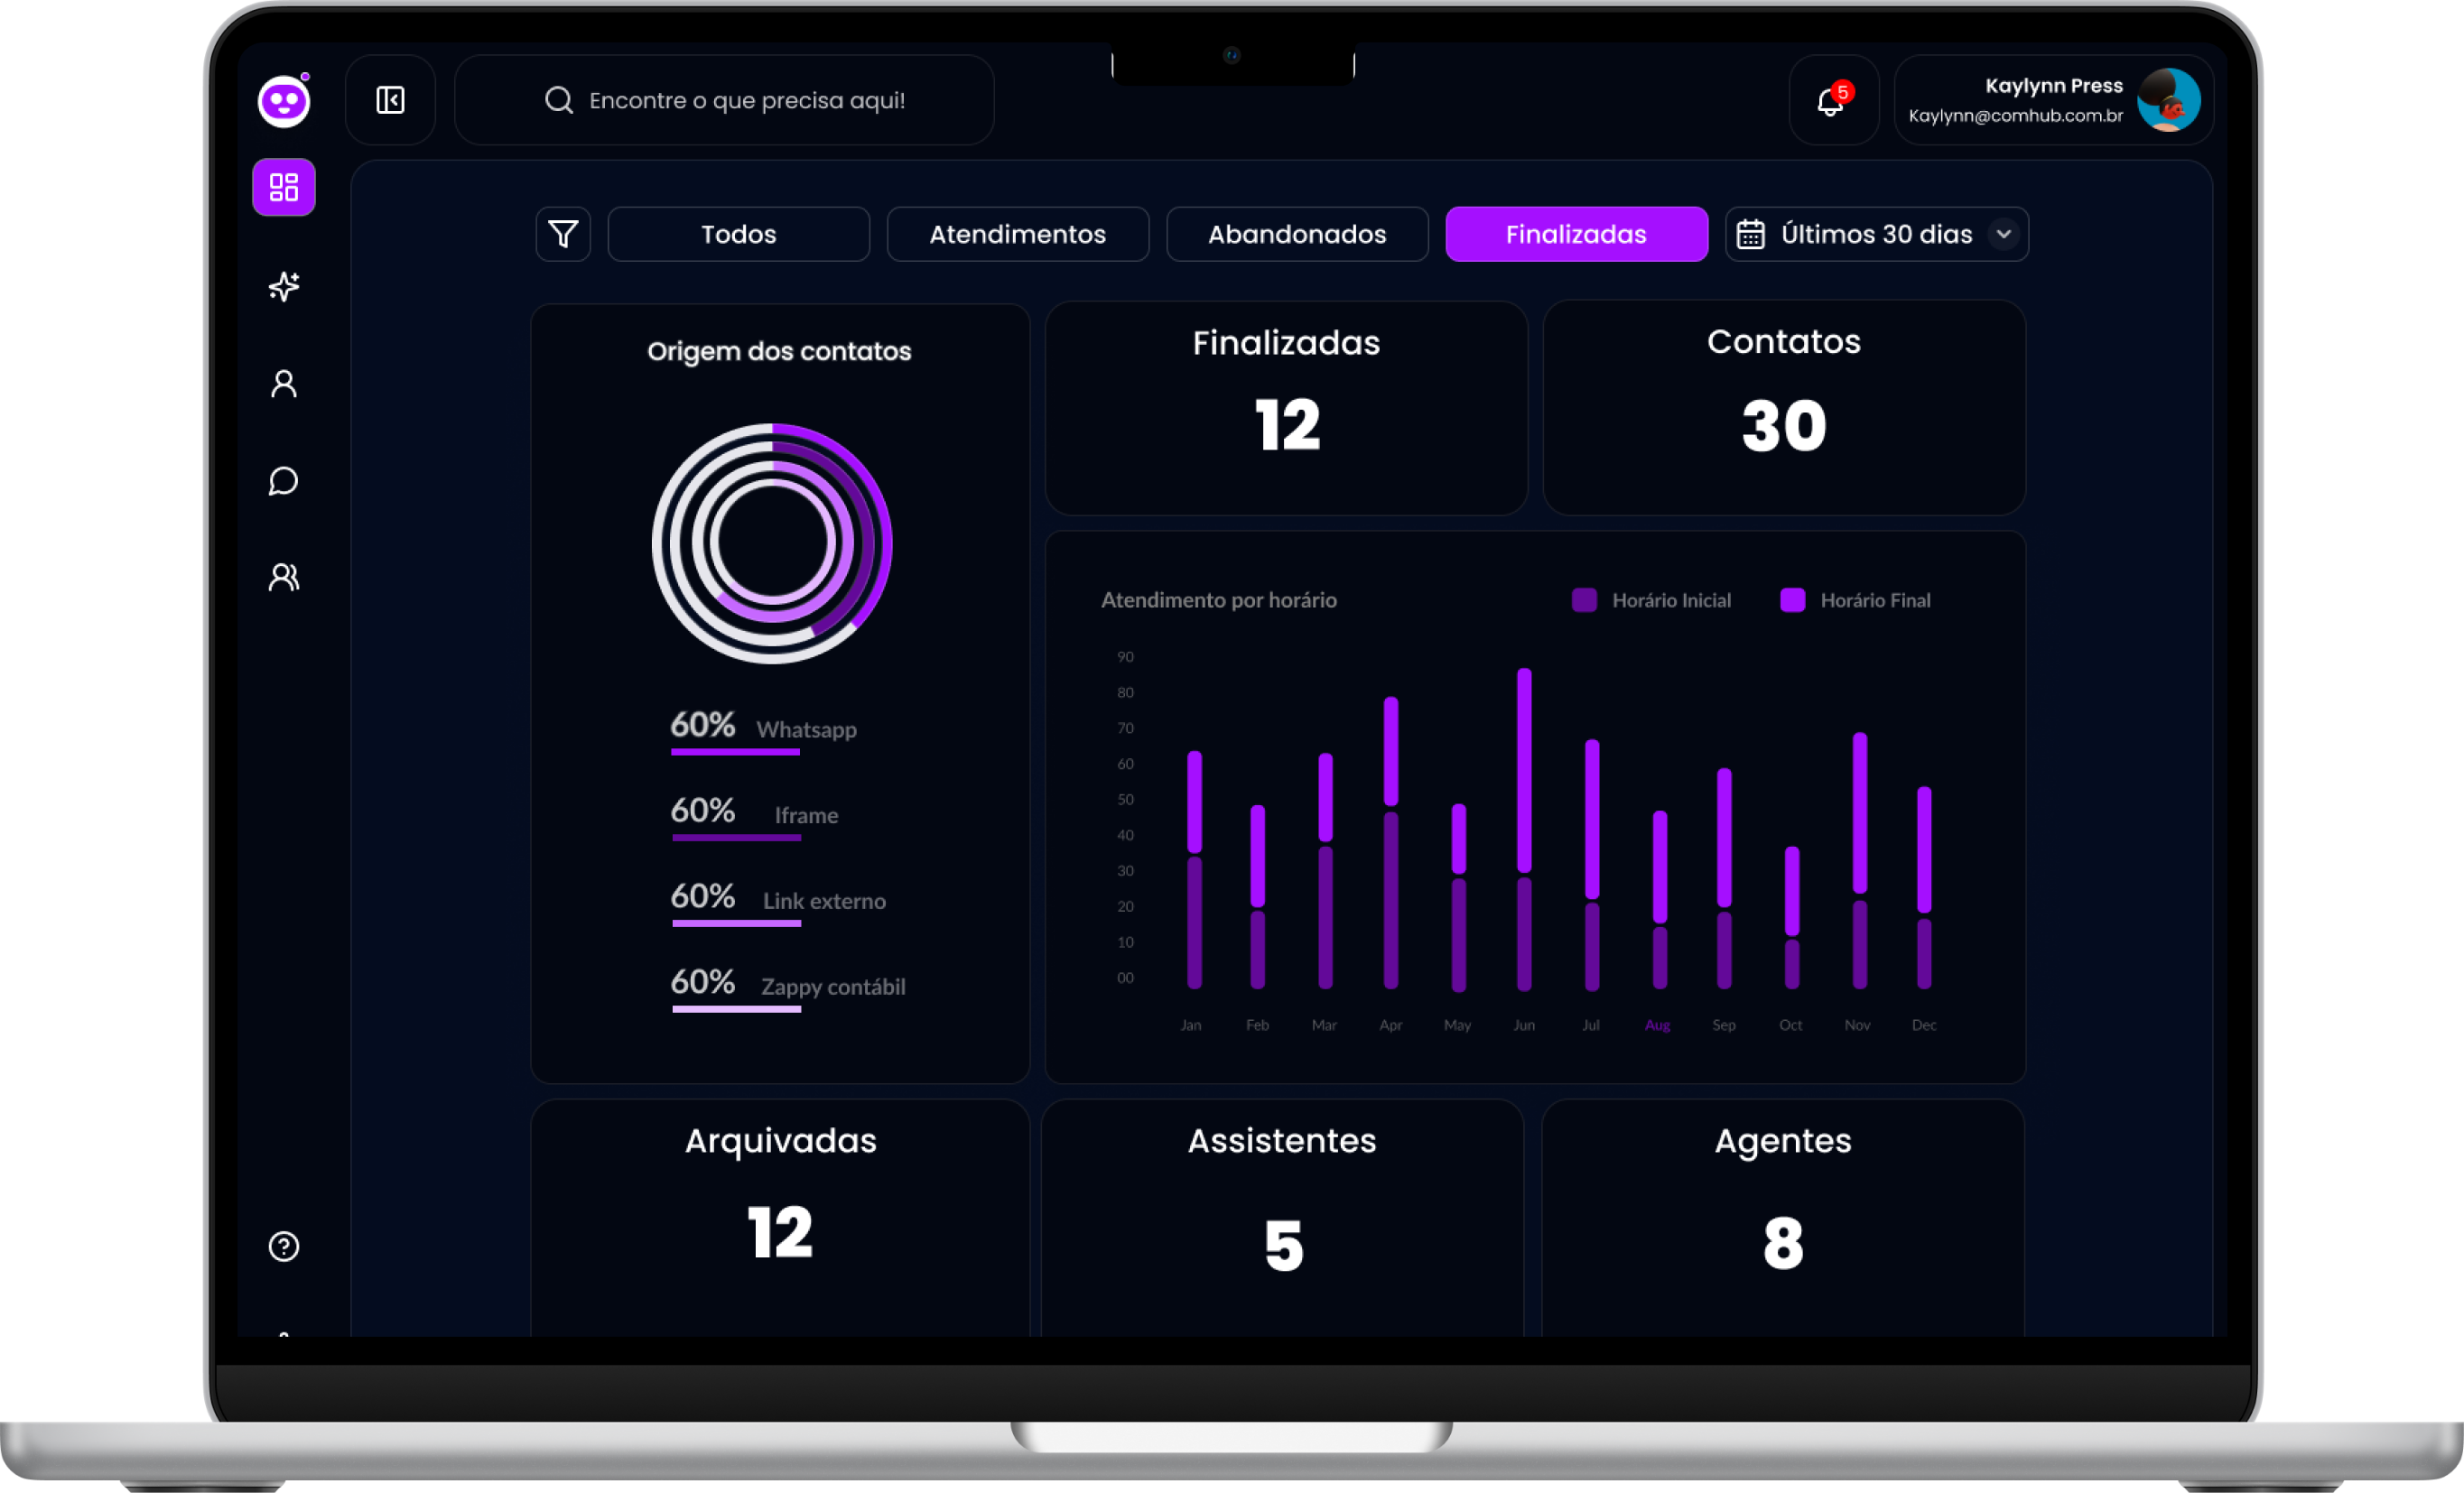Open the team users sidebar icon
This screenshot has height=1493, width=2464.
(284, 577)
